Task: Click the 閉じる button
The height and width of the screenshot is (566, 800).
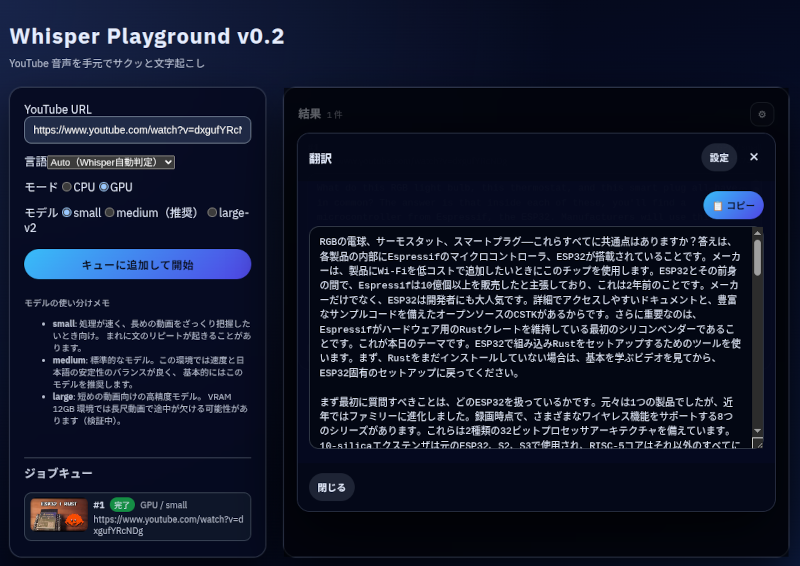Action: pyautogui.click(x=331, y=487)
